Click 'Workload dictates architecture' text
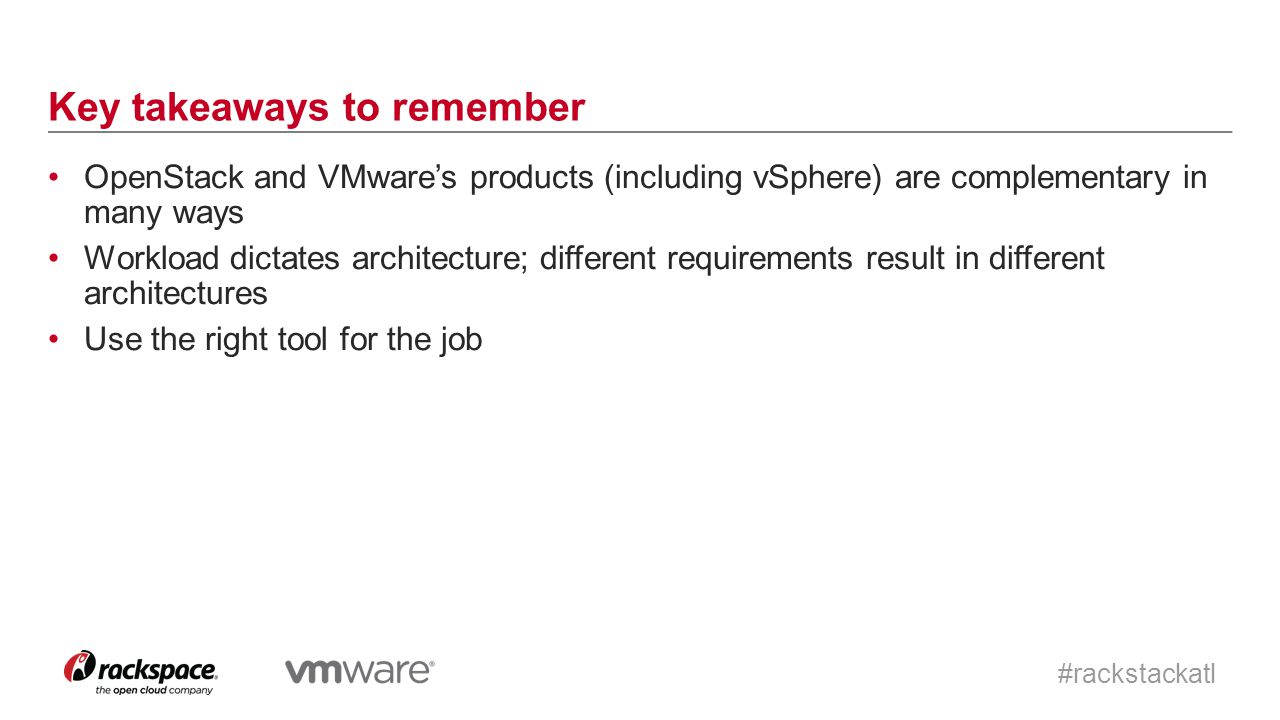 click(x=308, y=258)
